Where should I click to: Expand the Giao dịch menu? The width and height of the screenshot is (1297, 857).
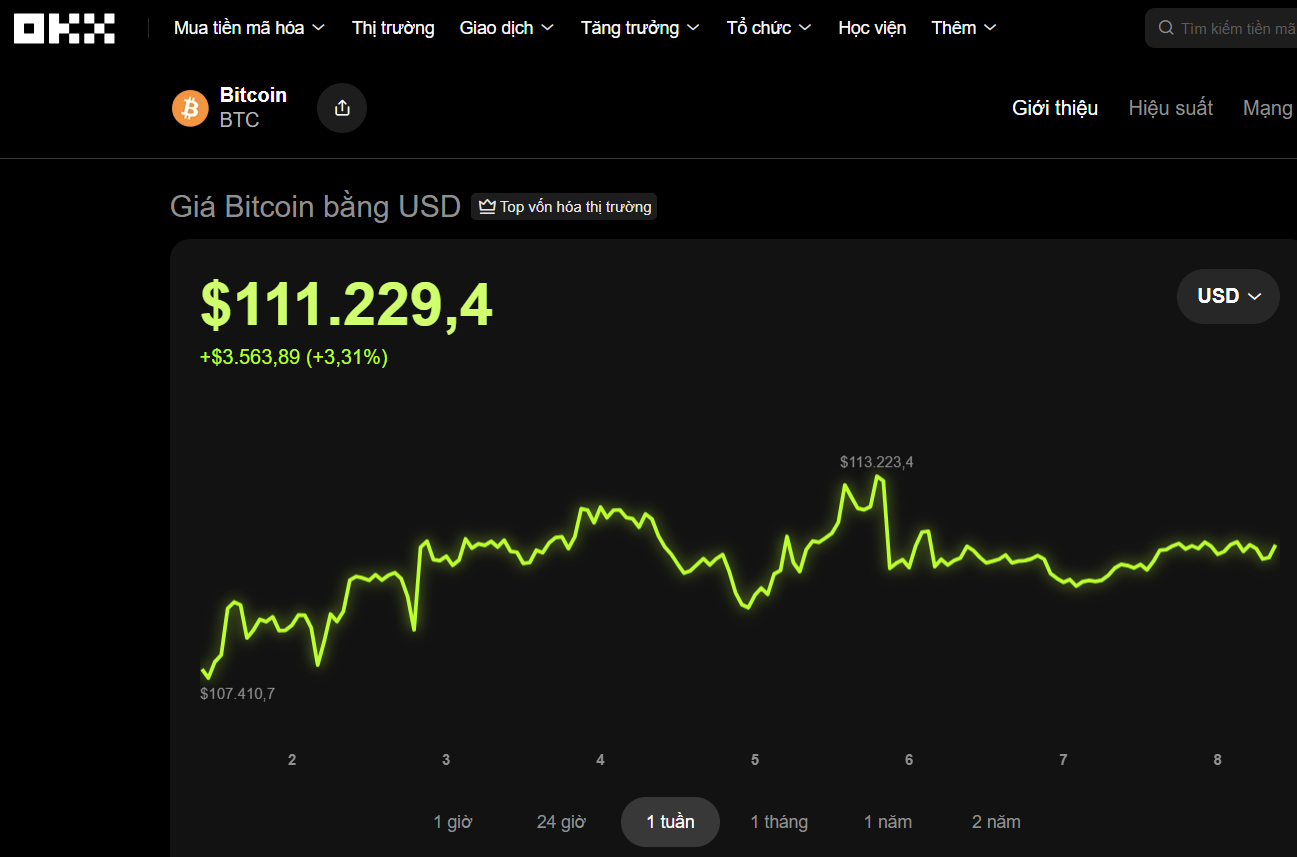(506, 28)
